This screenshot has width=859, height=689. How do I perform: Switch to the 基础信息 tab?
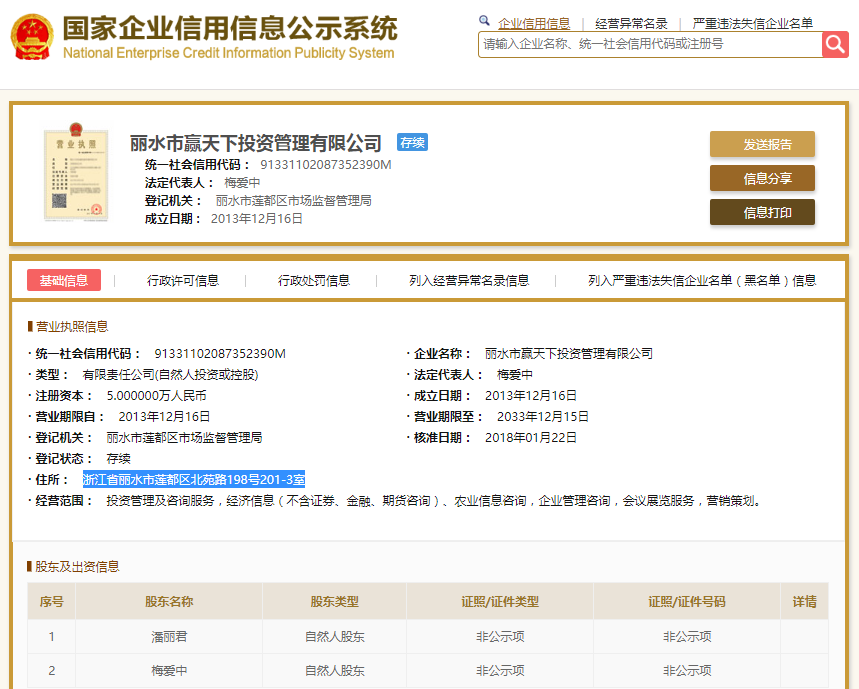pyautogui.click(x=64, y=280)
